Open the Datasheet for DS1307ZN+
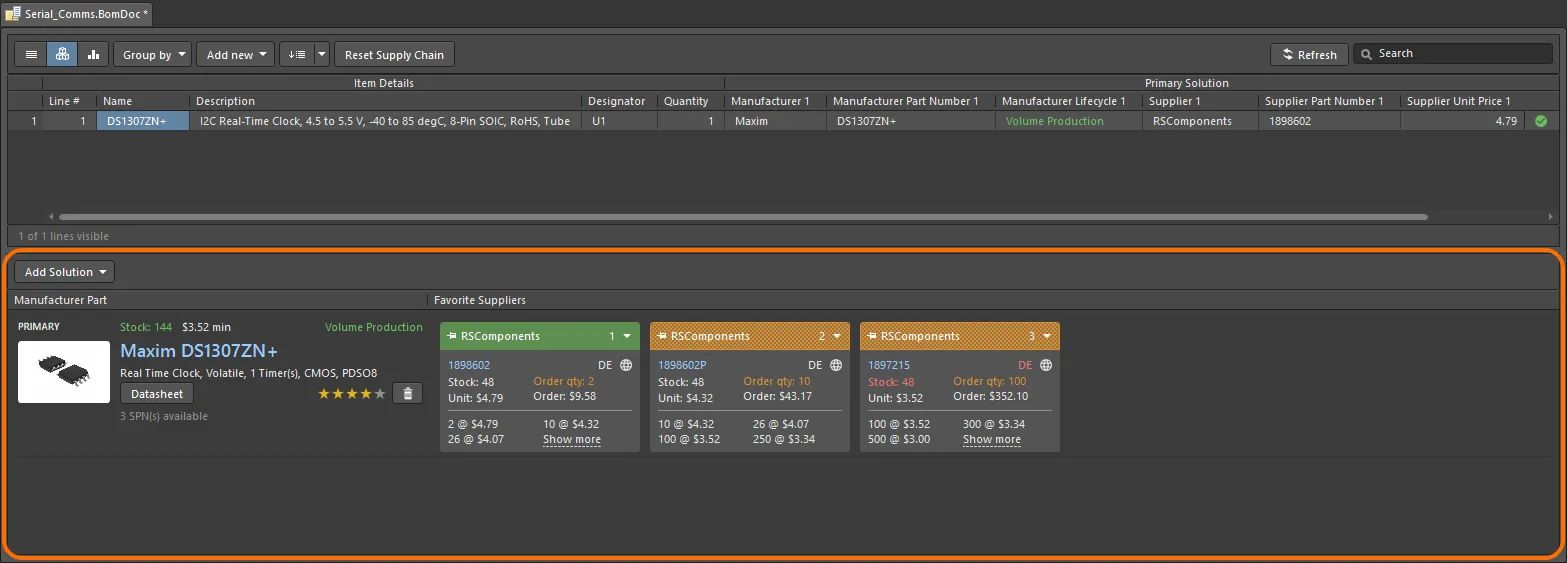The width and height of the screenshot is (1567, 563). pos(157,394)
